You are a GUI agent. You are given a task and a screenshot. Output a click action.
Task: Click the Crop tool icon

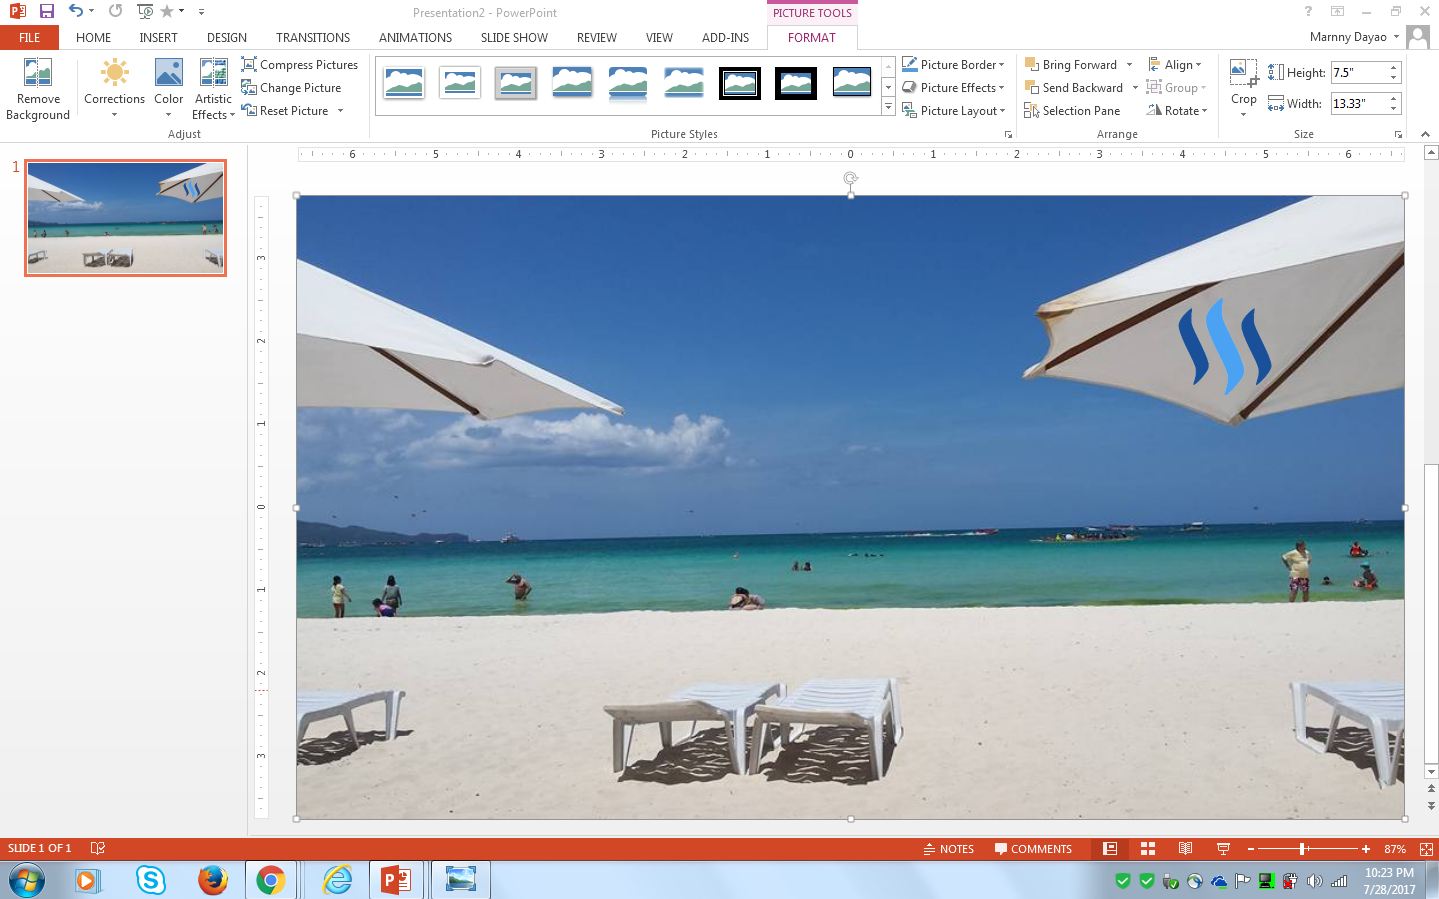(x=1243, y=72)
